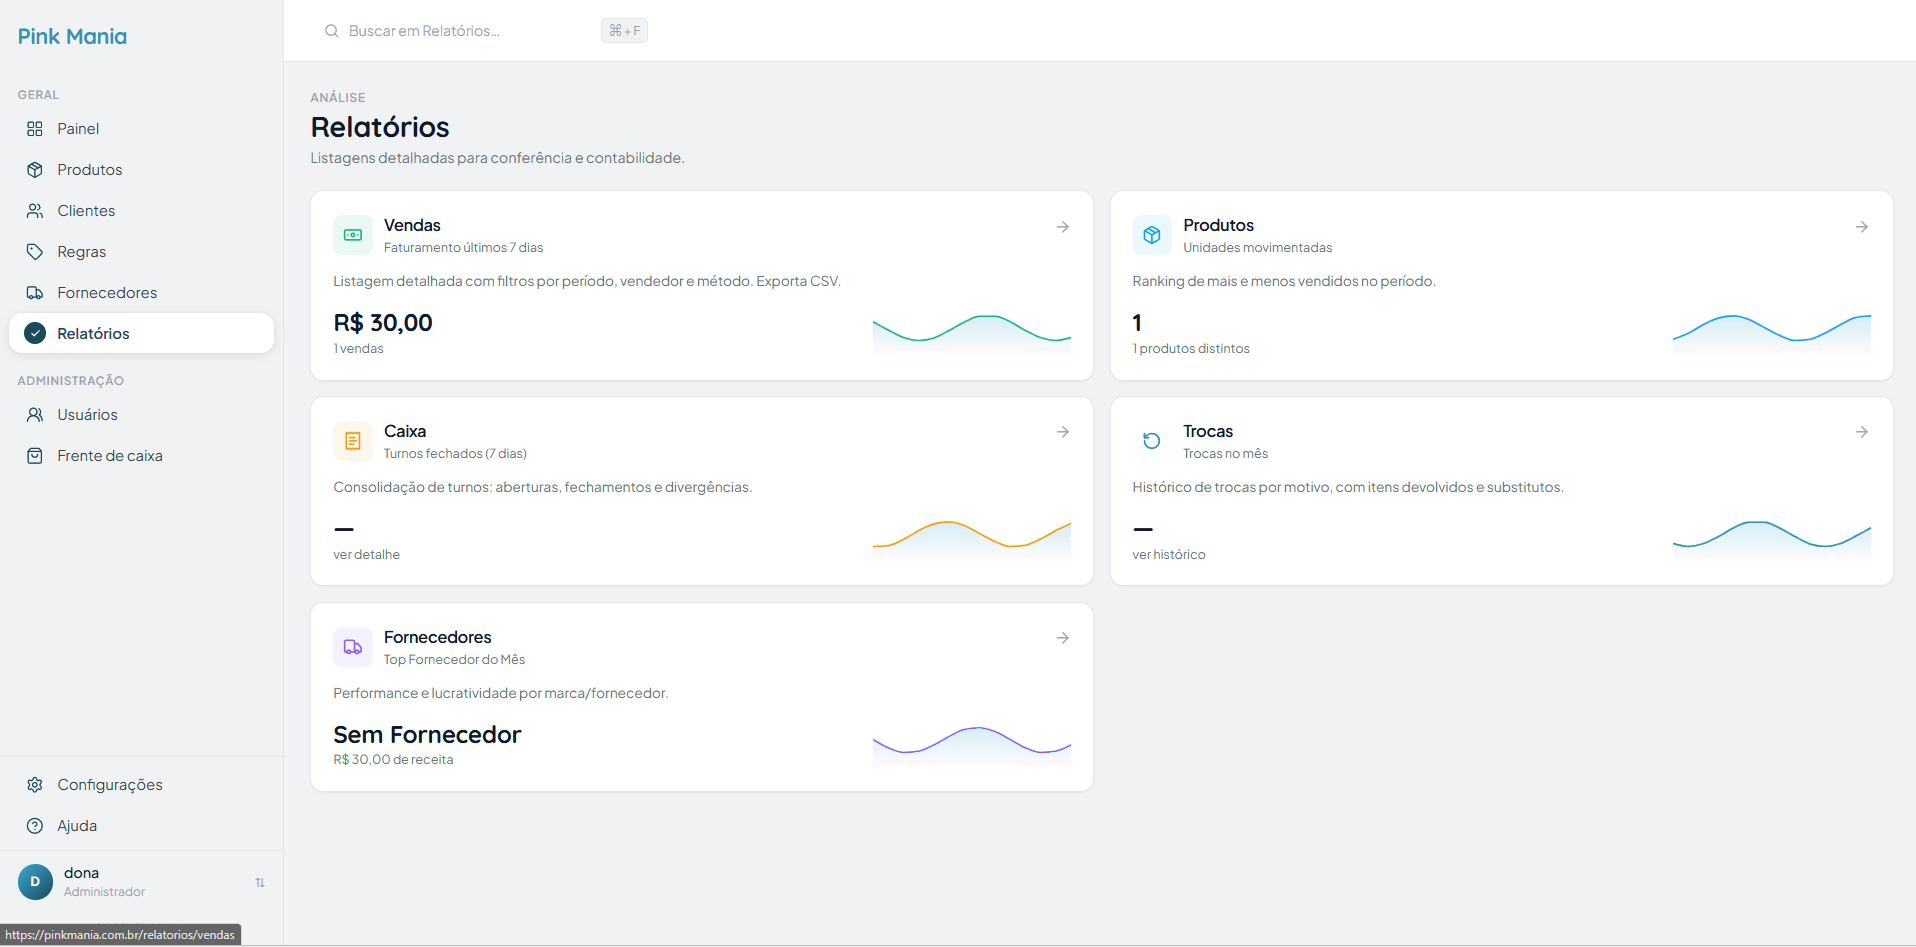Open Produtos from the sidebar menu
The height and width of the screenshot is (947, 1916).
[141, 170]
